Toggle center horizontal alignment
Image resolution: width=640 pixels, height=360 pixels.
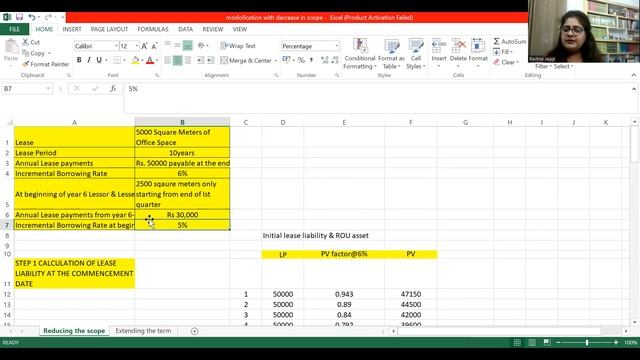coord(178,60)
